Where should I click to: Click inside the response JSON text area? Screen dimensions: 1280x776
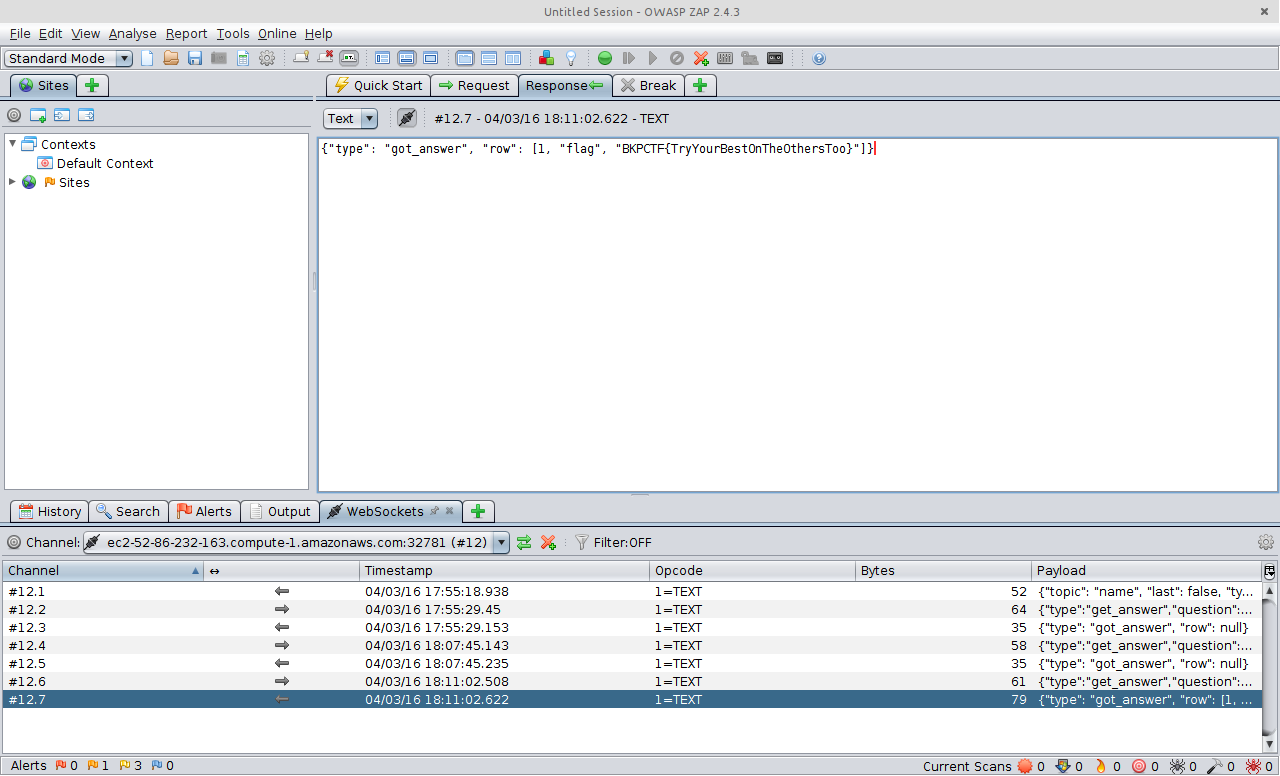click(x=797, y=315)
